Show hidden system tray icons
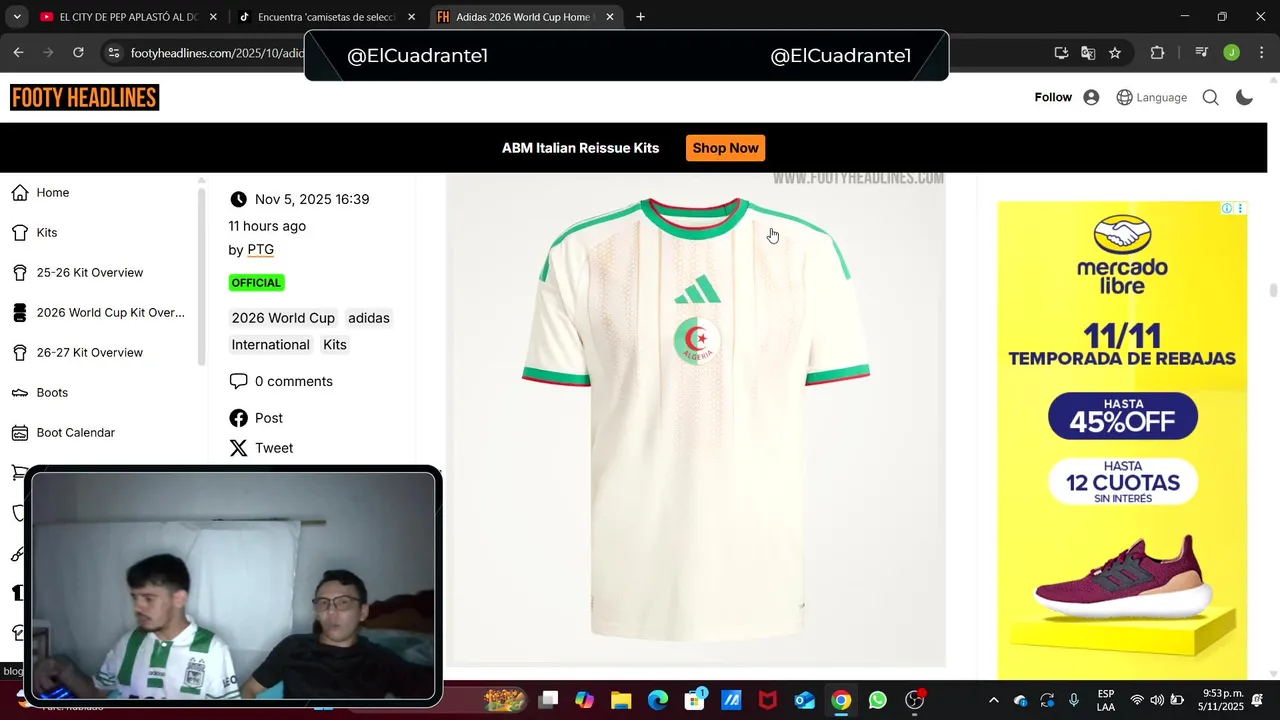The height and width of the screenshot is (720, 1280). tap(993, 700)
